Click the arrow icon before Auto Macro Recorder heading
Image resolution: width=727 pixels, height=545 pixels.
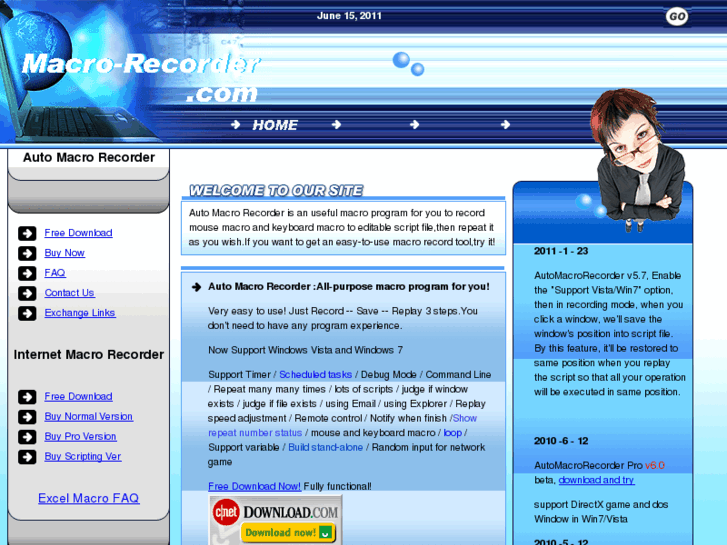(196, 287)
